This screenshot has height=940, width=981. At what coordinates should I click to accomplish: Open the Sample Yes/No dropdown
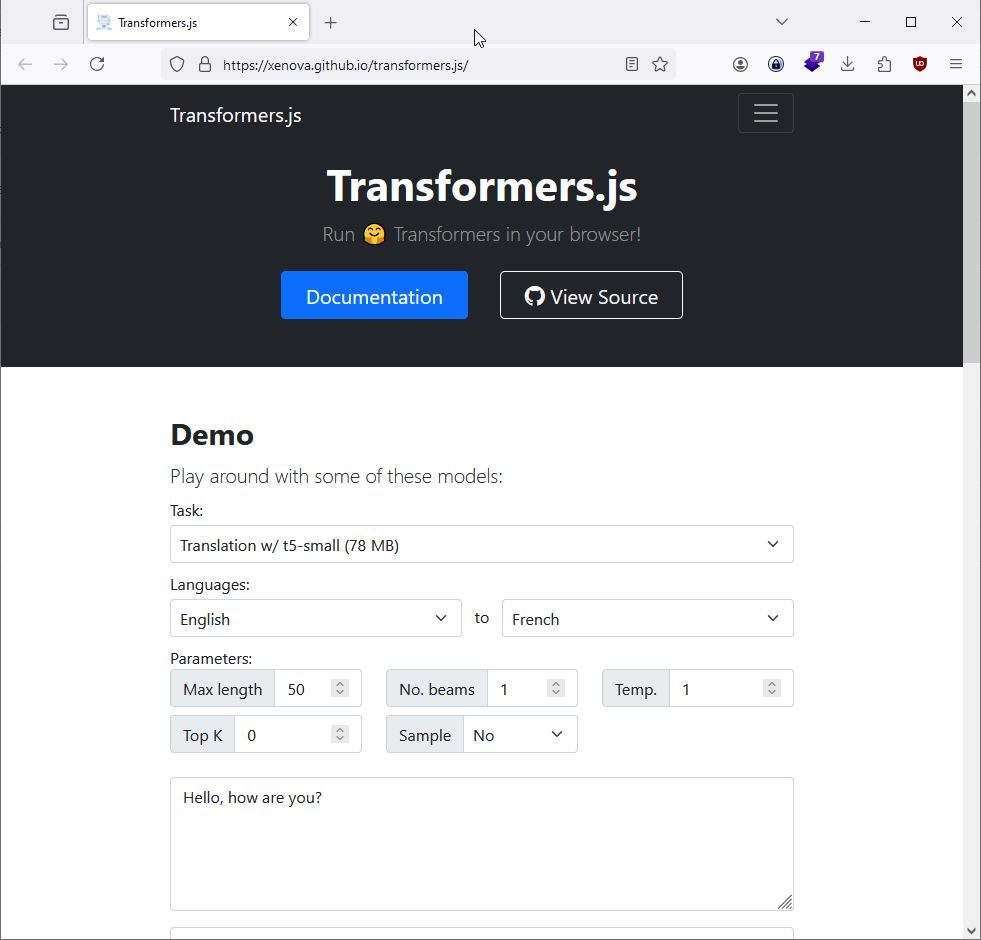point(520,735)
